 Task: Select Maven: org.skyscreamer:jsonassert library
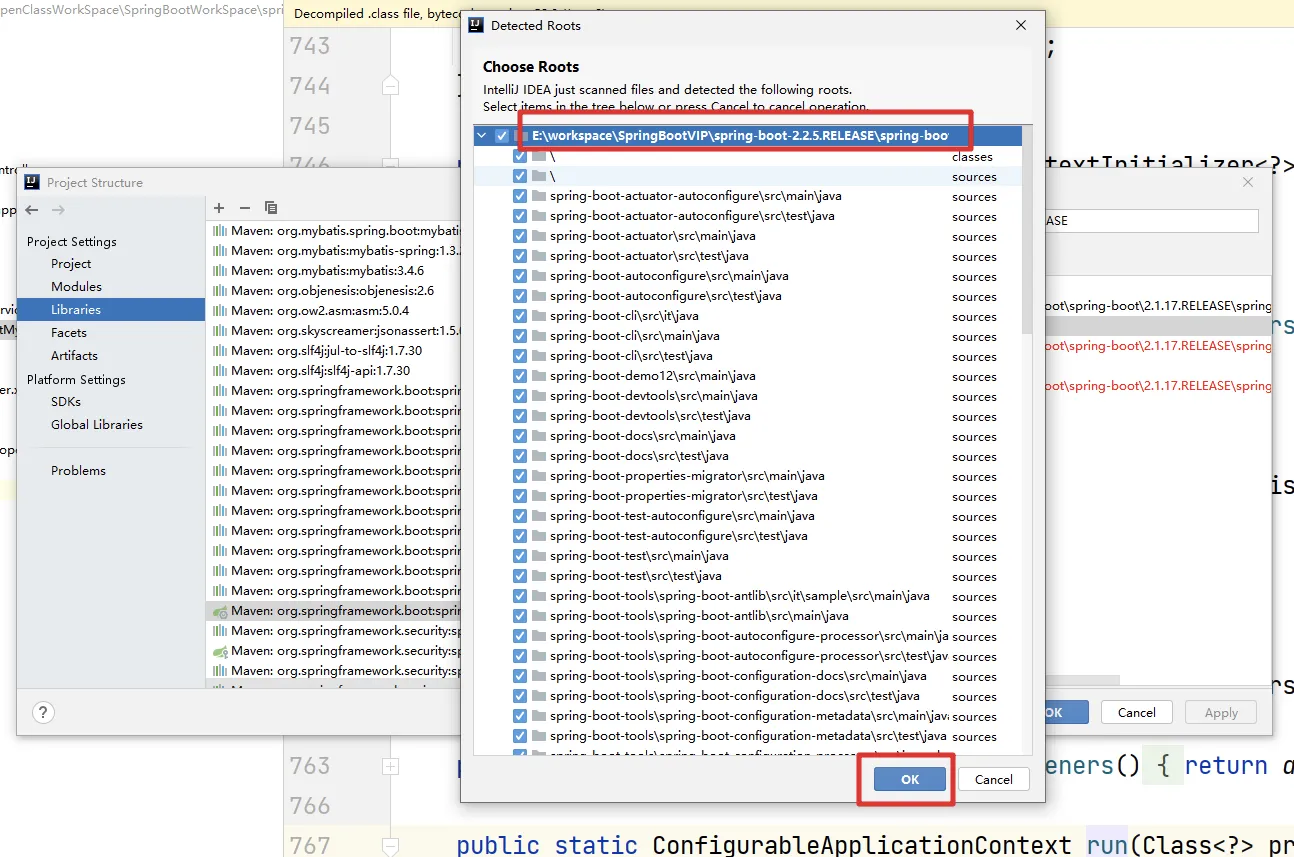[334, 330]
